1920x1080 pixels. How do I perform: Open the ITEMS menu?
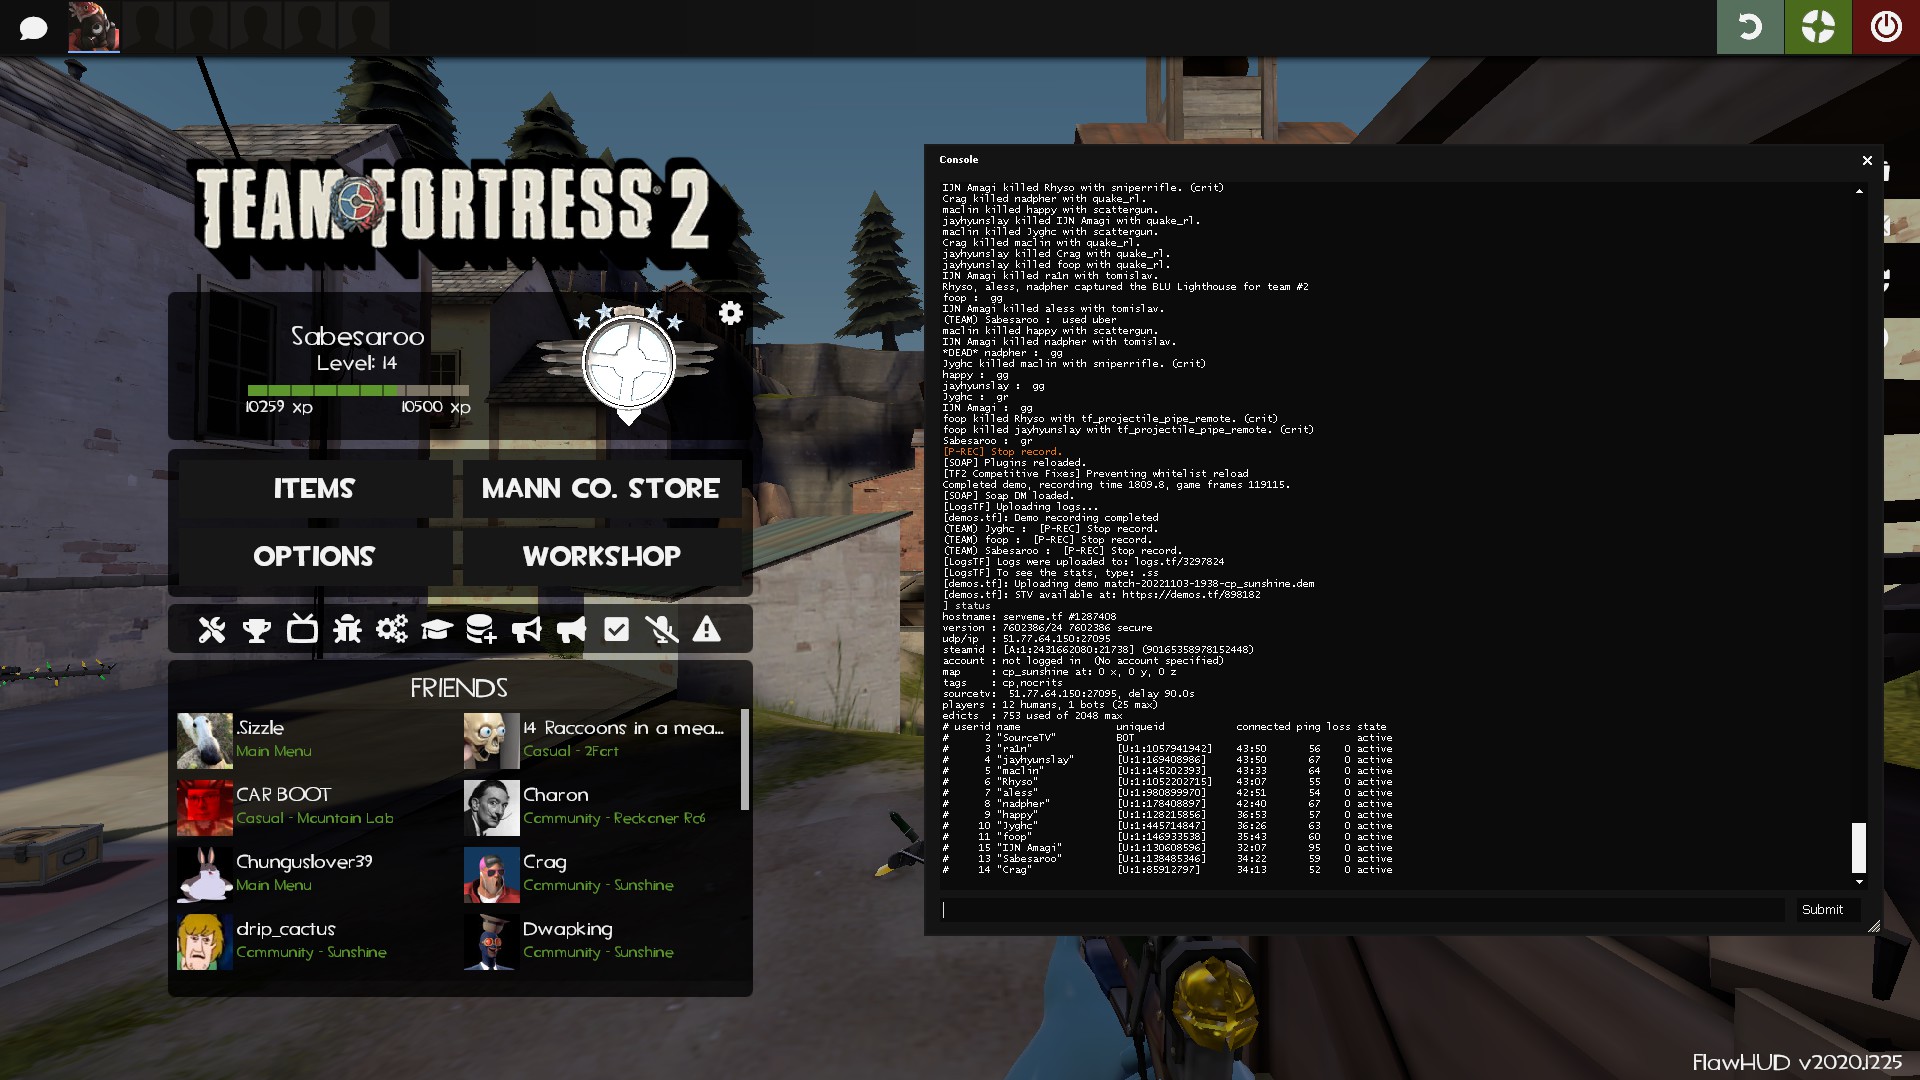(x=314, y=488)
